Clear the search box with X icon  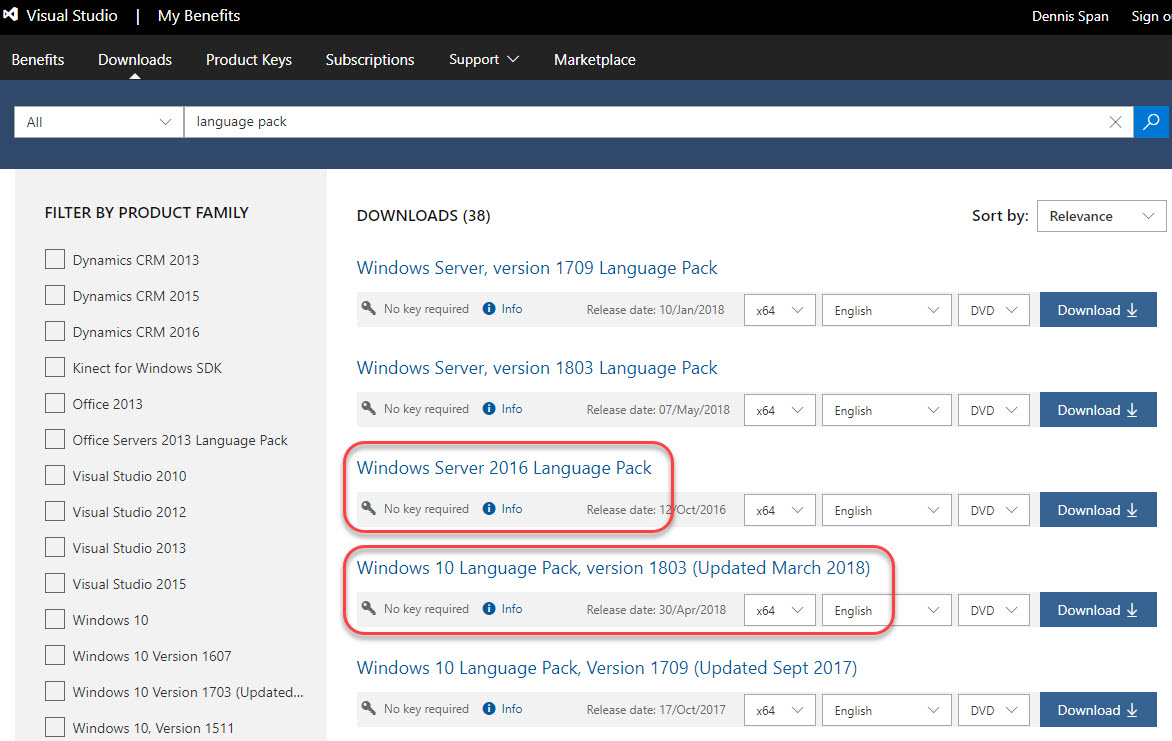[1115, 122]
